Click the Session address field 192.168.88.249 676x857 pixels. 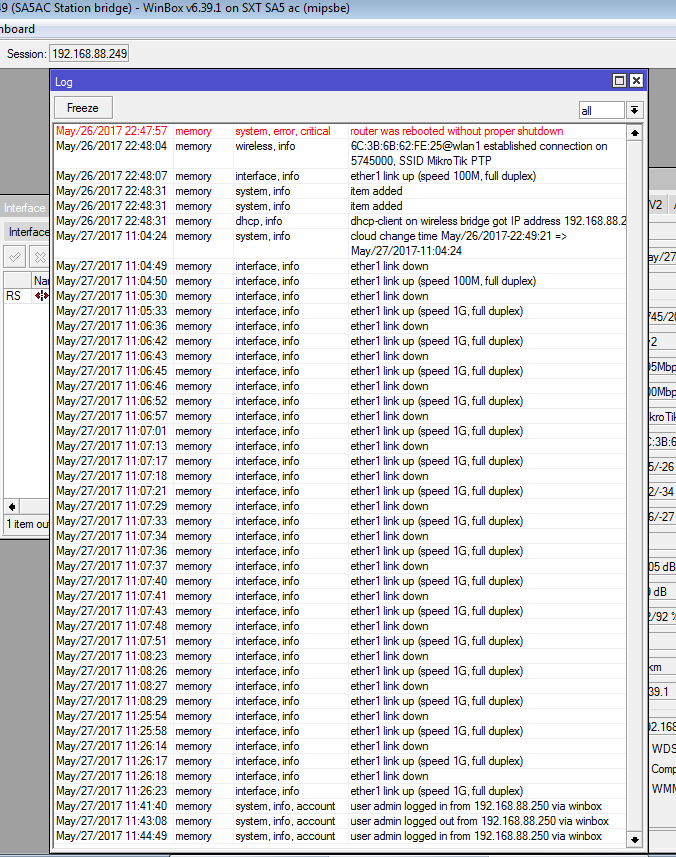89,54
